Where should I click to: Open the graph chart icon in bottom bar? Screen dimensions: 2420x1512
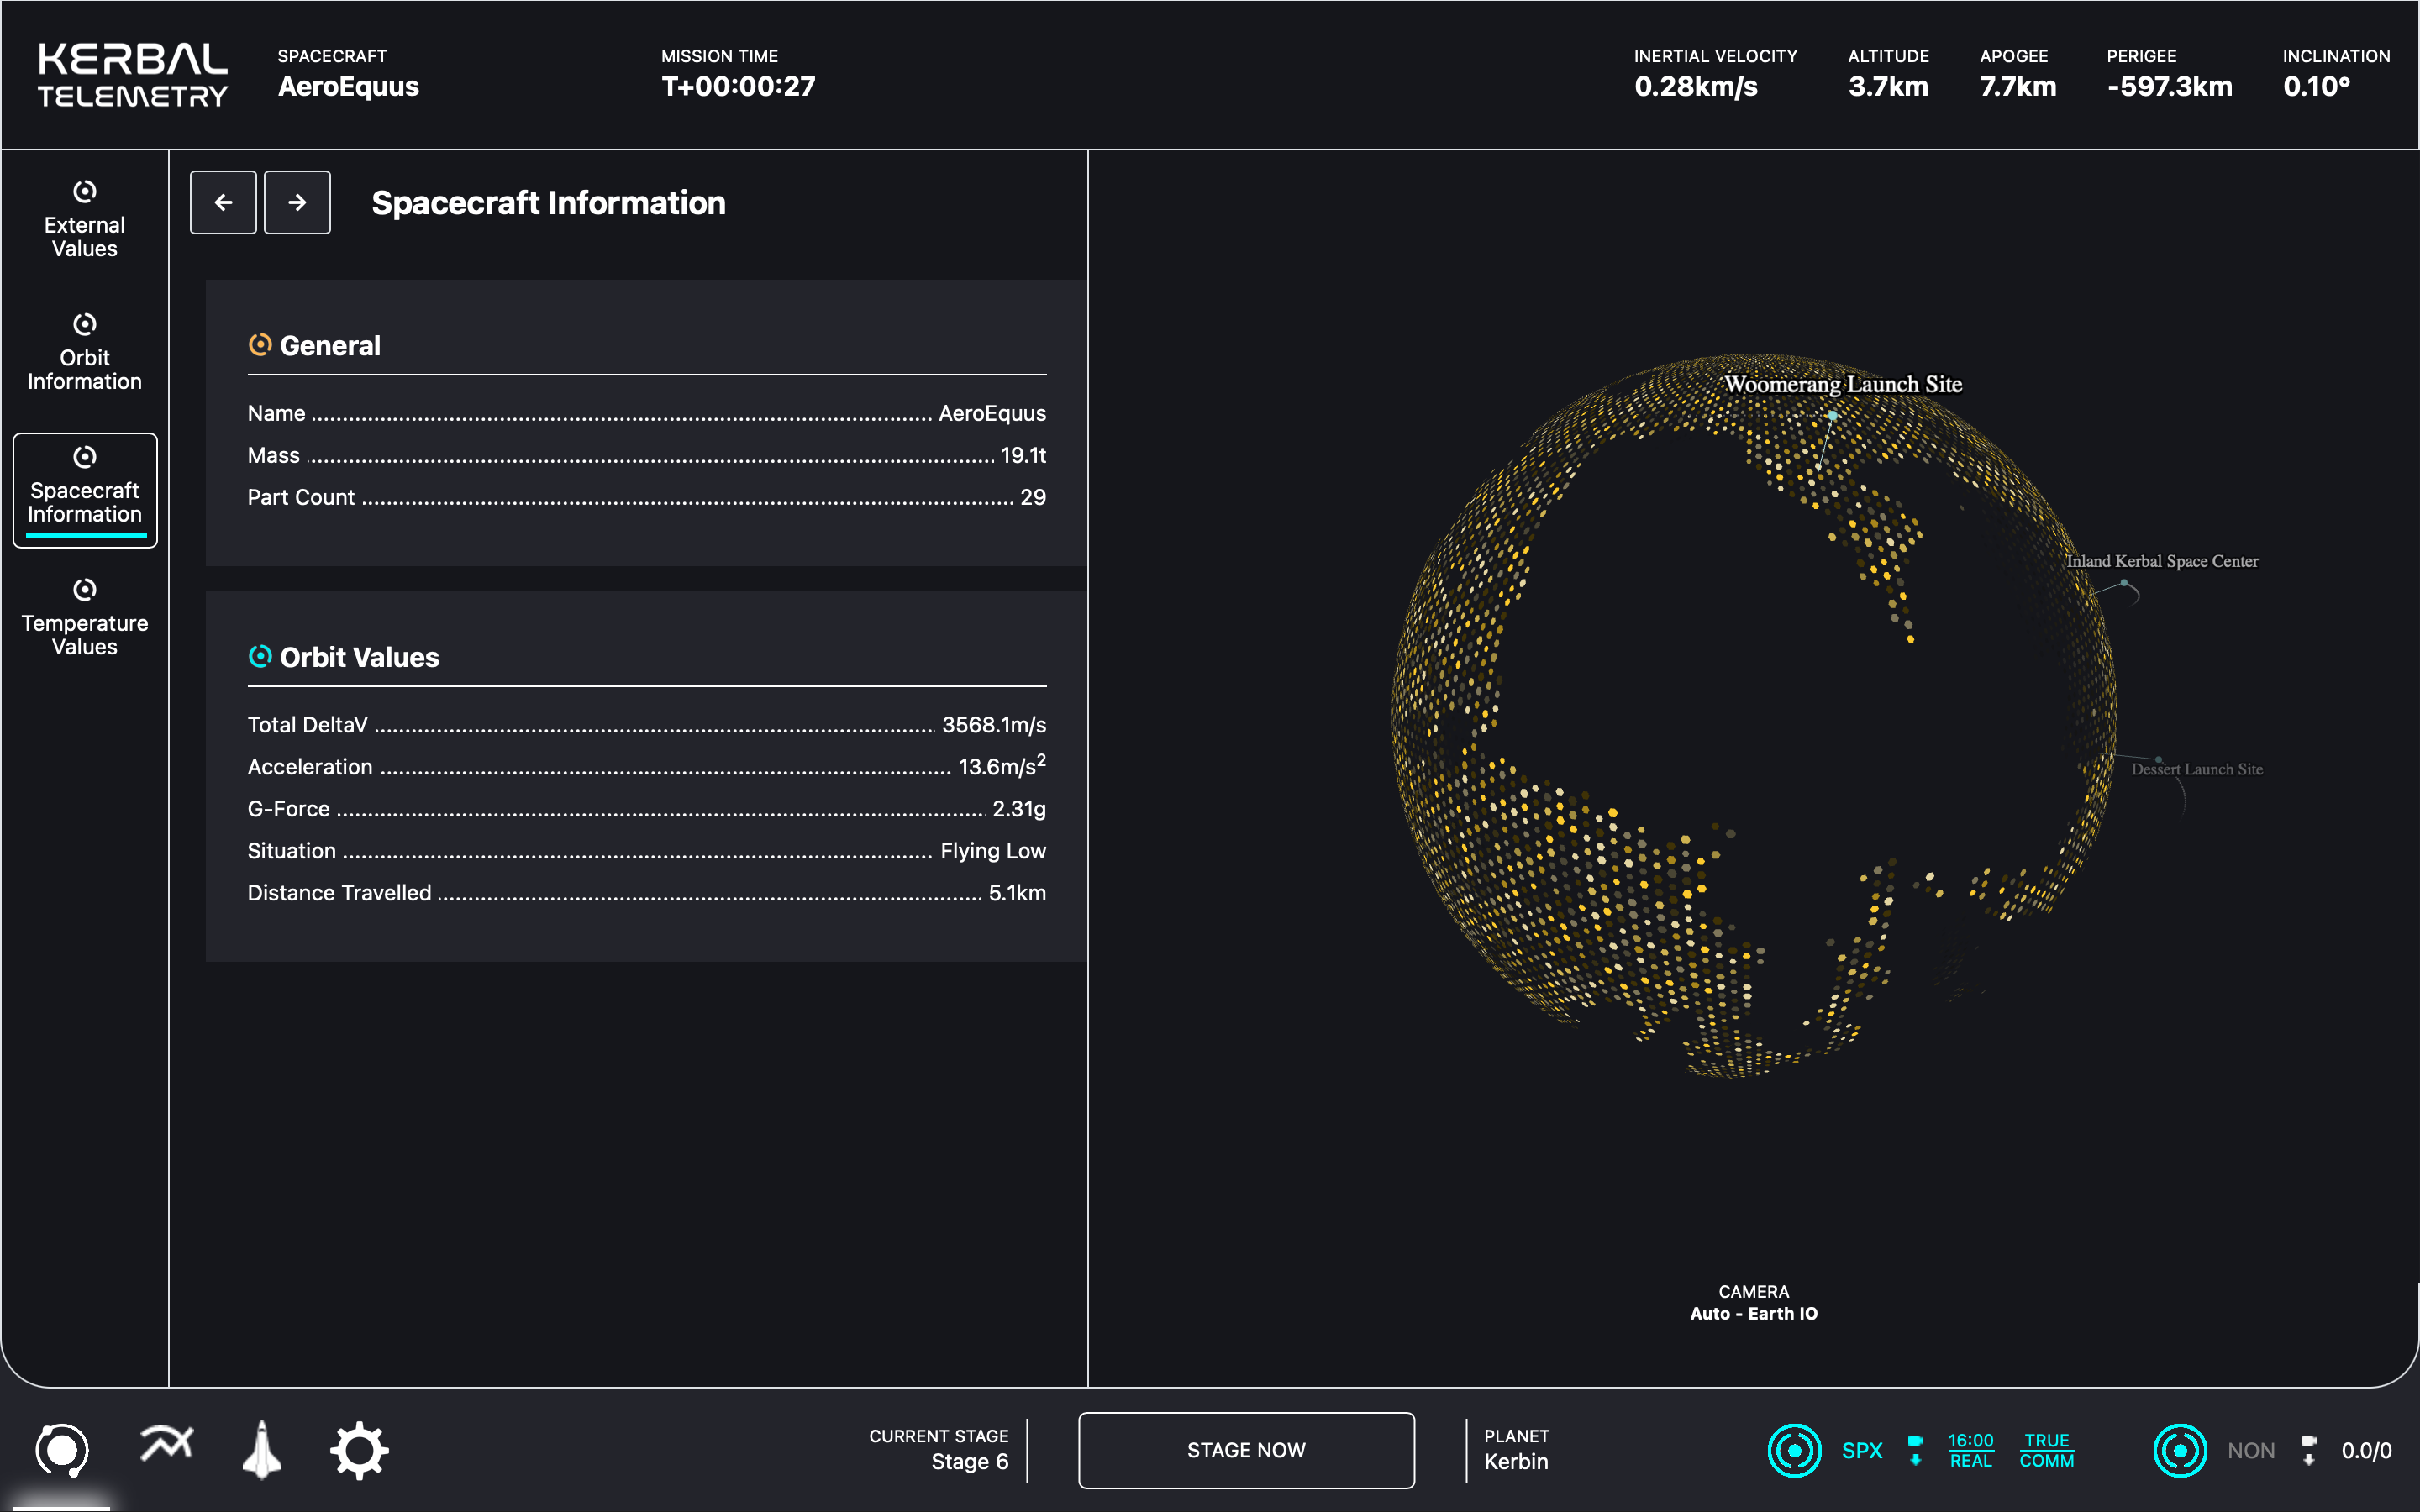click(x=166, y=1445)
